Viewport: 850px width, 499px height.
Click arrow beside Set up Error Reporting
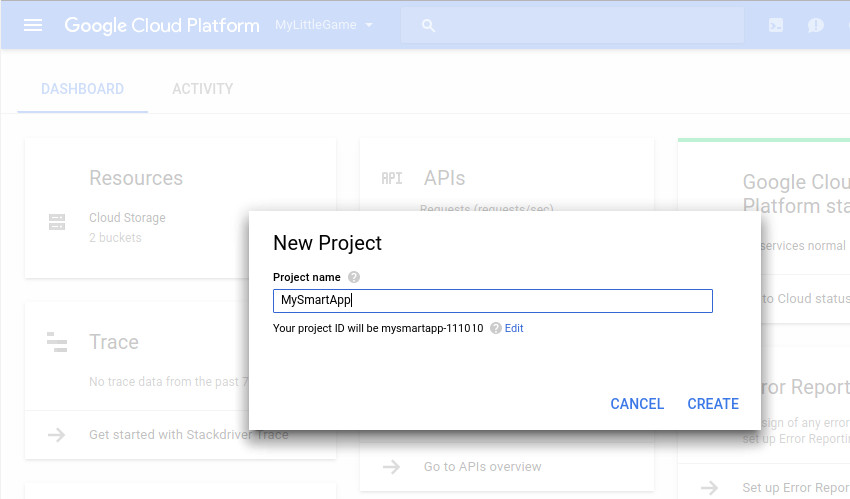tap(710, 488)
